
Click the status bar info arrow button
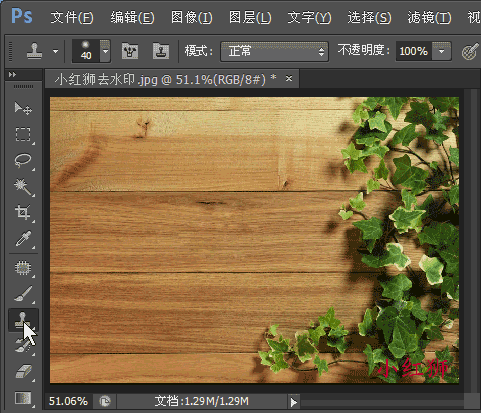(293, 402)
